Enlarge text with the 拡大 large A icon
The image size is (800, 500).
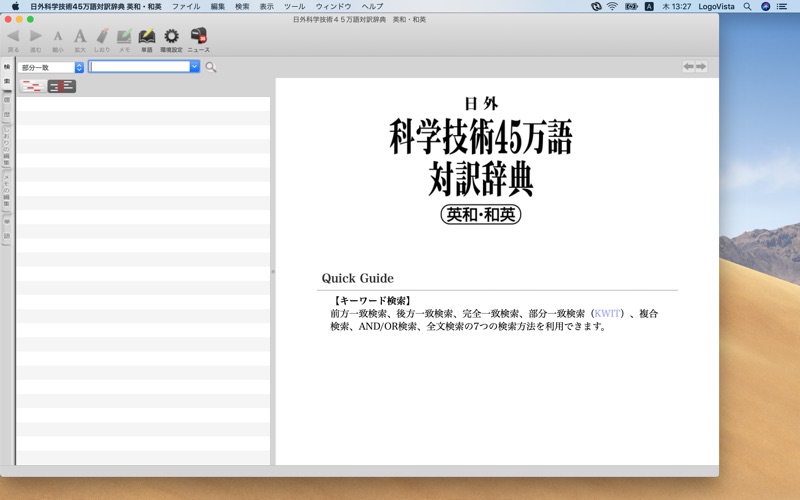coord(80,36)
